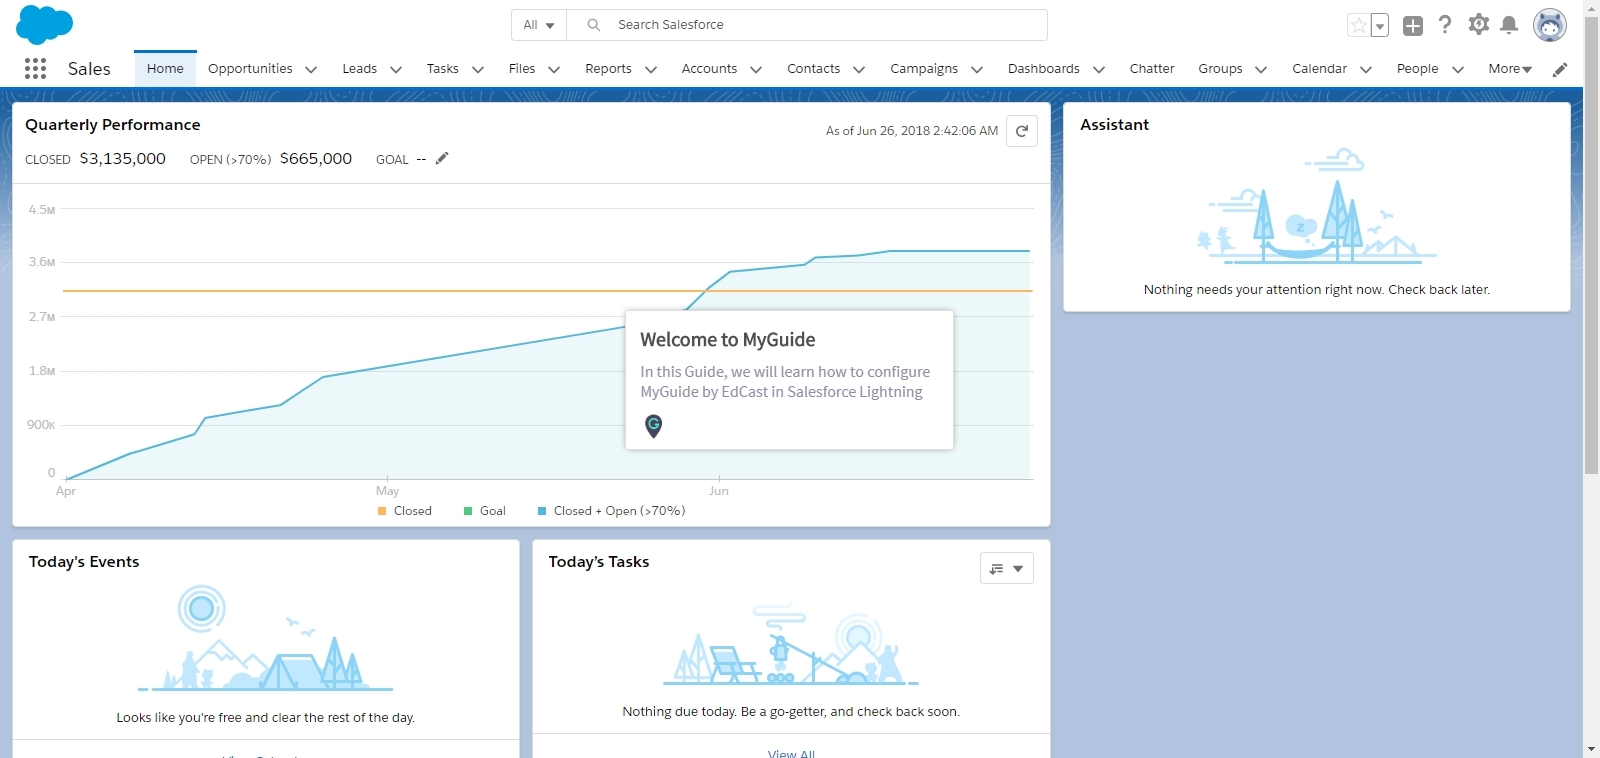Open the Tasks tab
Image resolution: width=1600 pixels, height=758 pixels.
[442, 69]
